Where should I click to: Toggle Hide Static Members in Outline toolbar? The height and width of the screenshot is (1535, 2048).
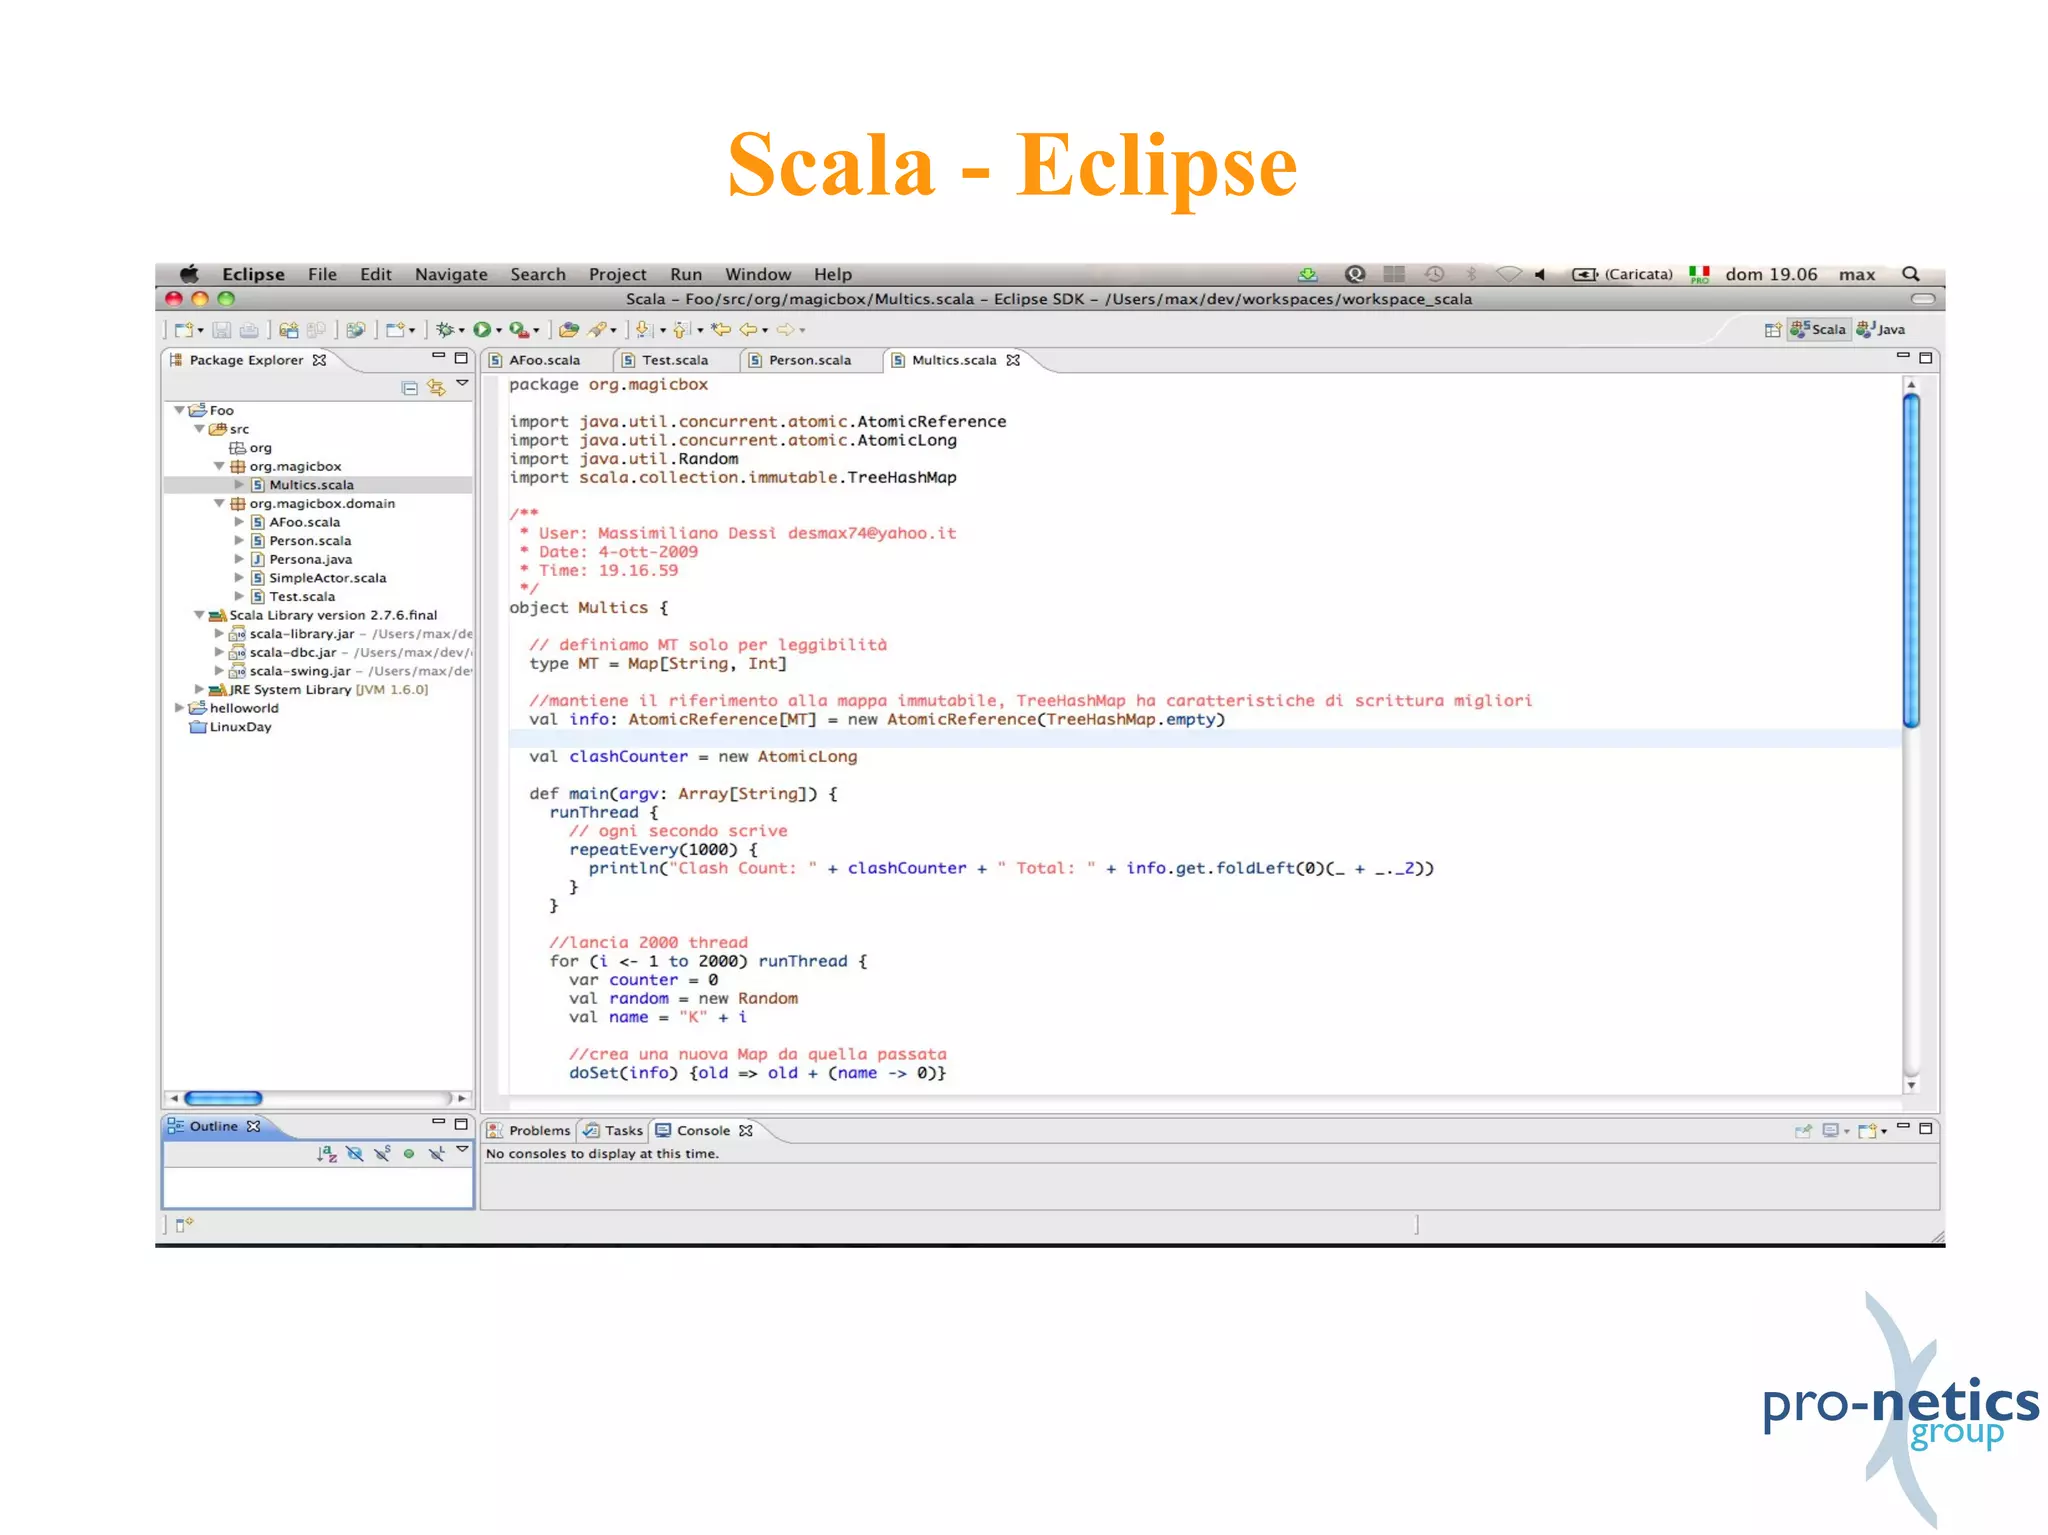coord(382,1154)
